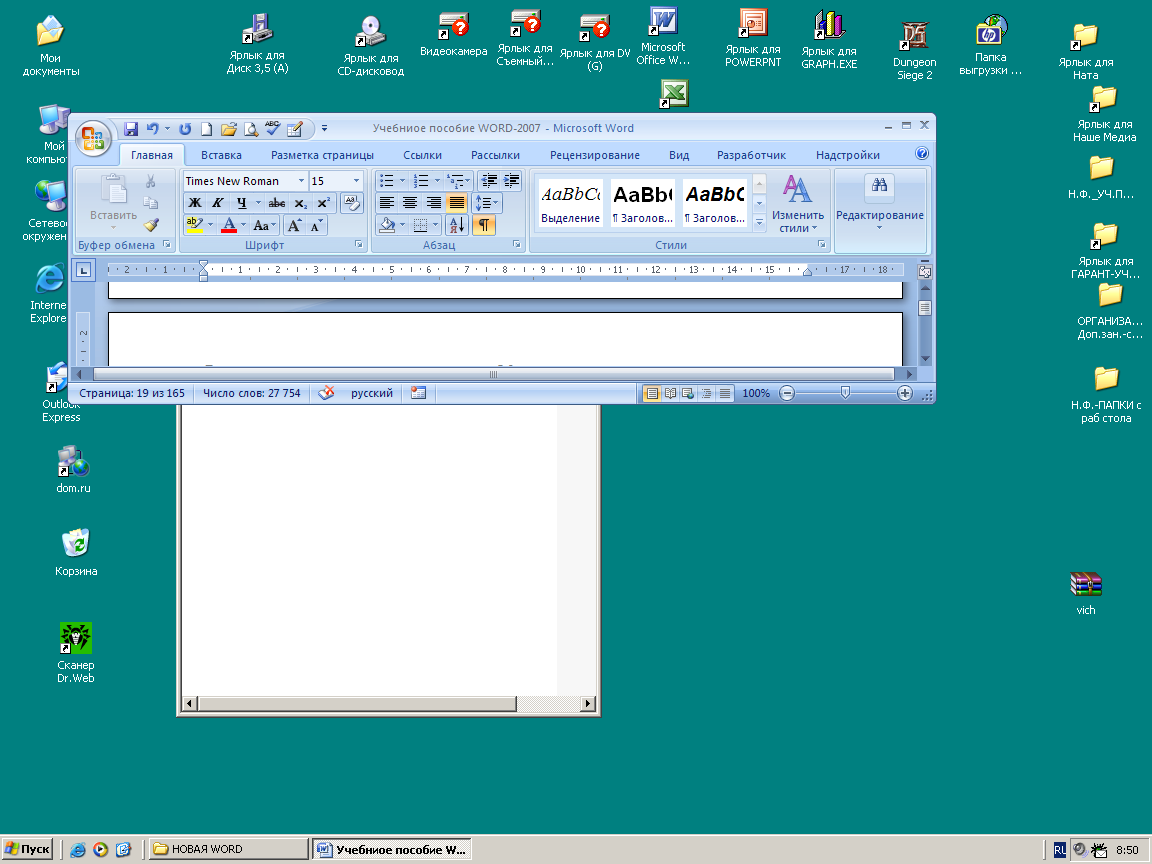1152x864 pixels.
Task: Clear formatting with the eraser icon
Action: (x=352, y=203)
